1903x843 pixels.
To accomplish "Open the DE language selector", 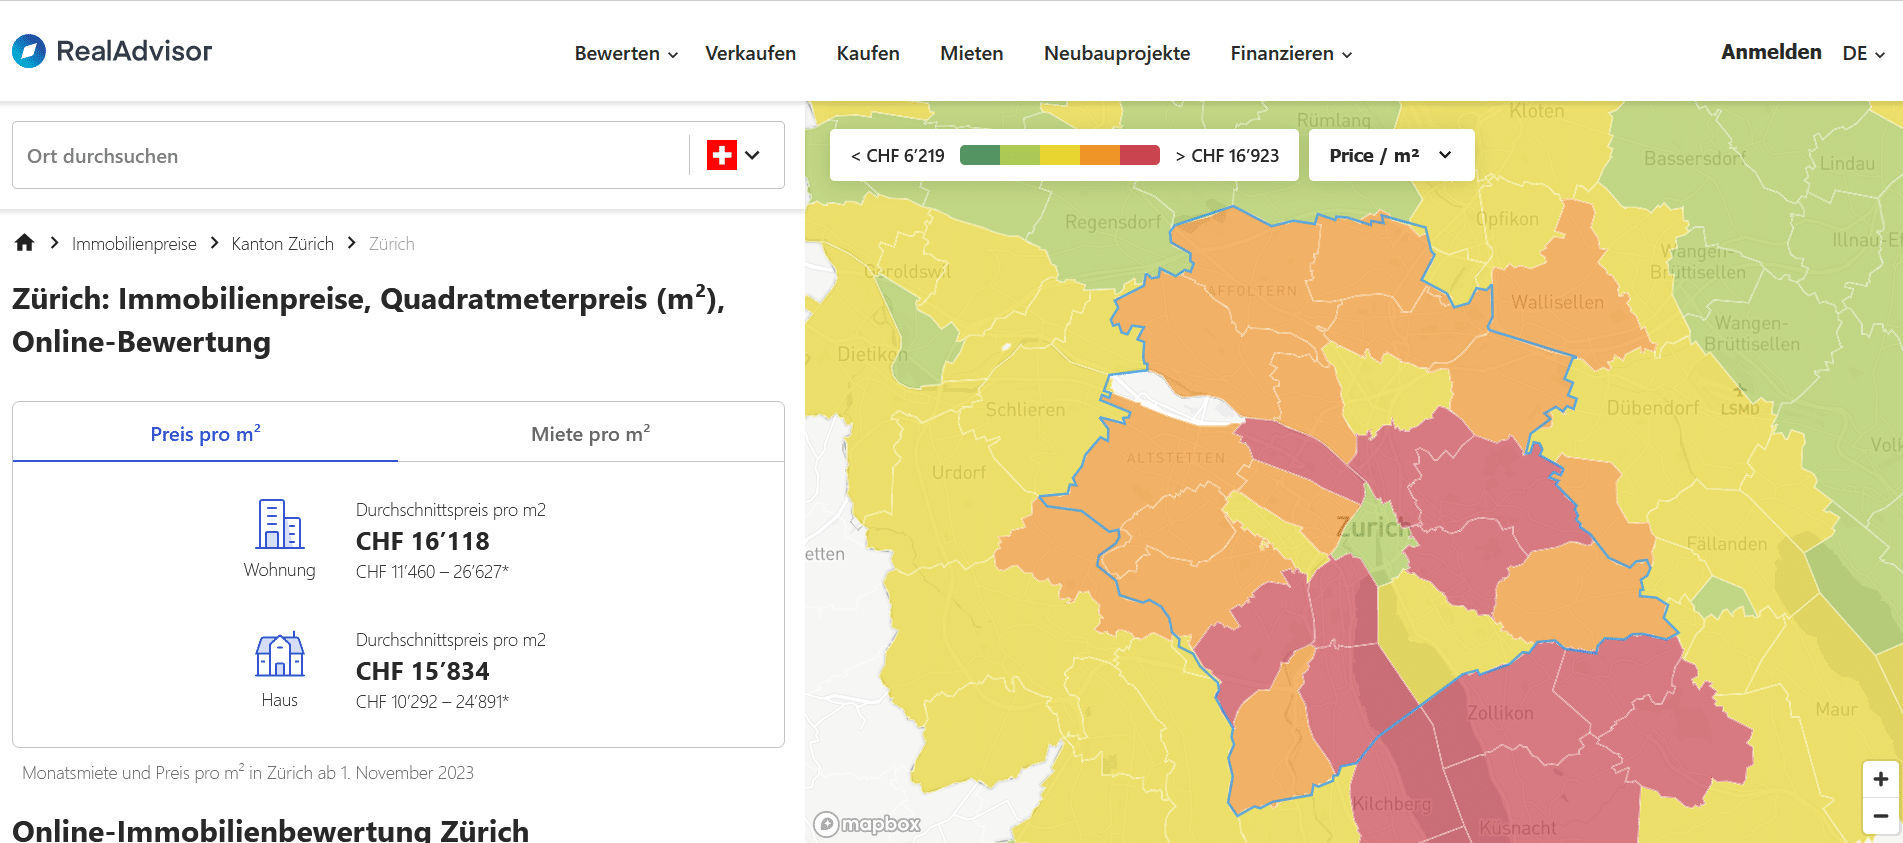I will click(1864, 53).
